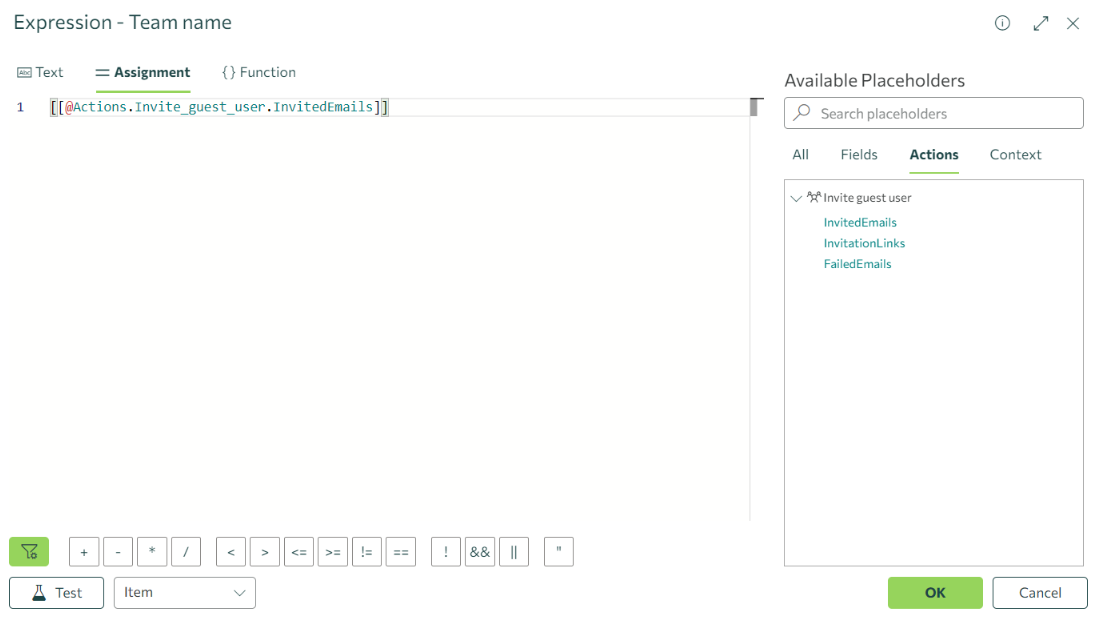Screen dimensions: 1098x620
Task: Click line number 1 in the editor
Action: tap(20, 107)
